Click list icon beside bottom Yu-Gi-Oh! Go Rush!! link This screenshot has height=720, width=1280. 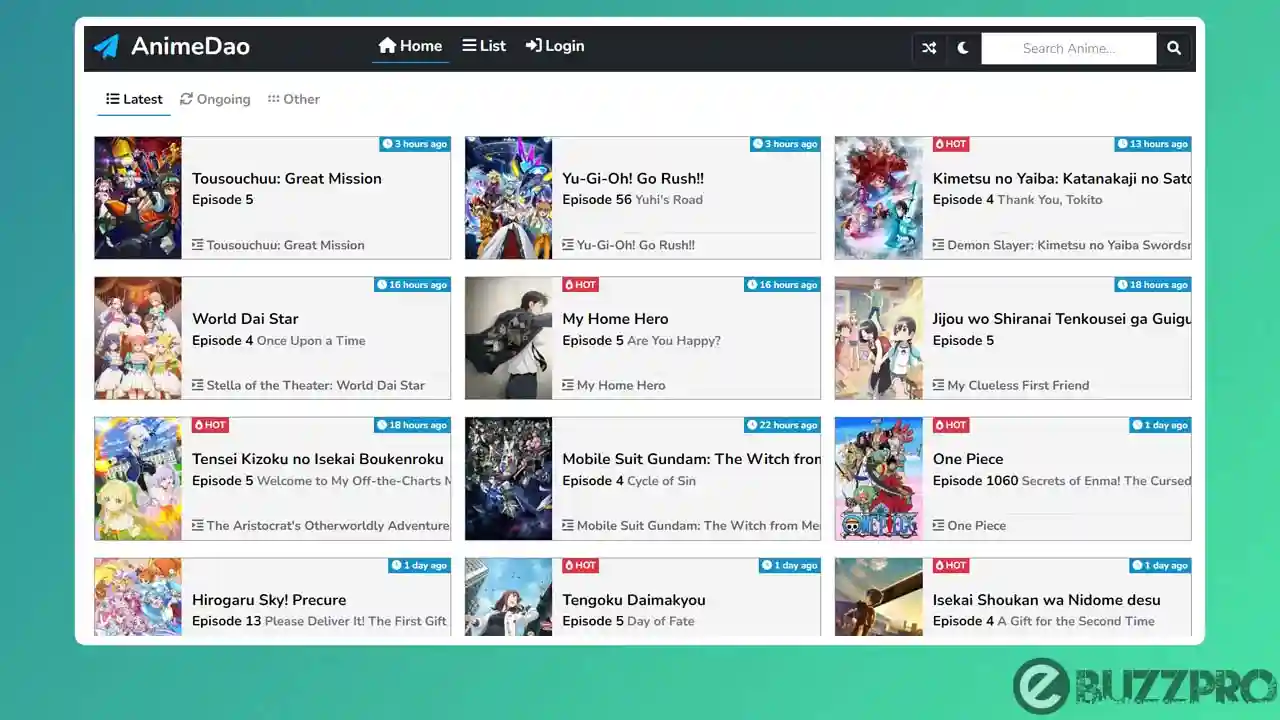click(568, 245)
